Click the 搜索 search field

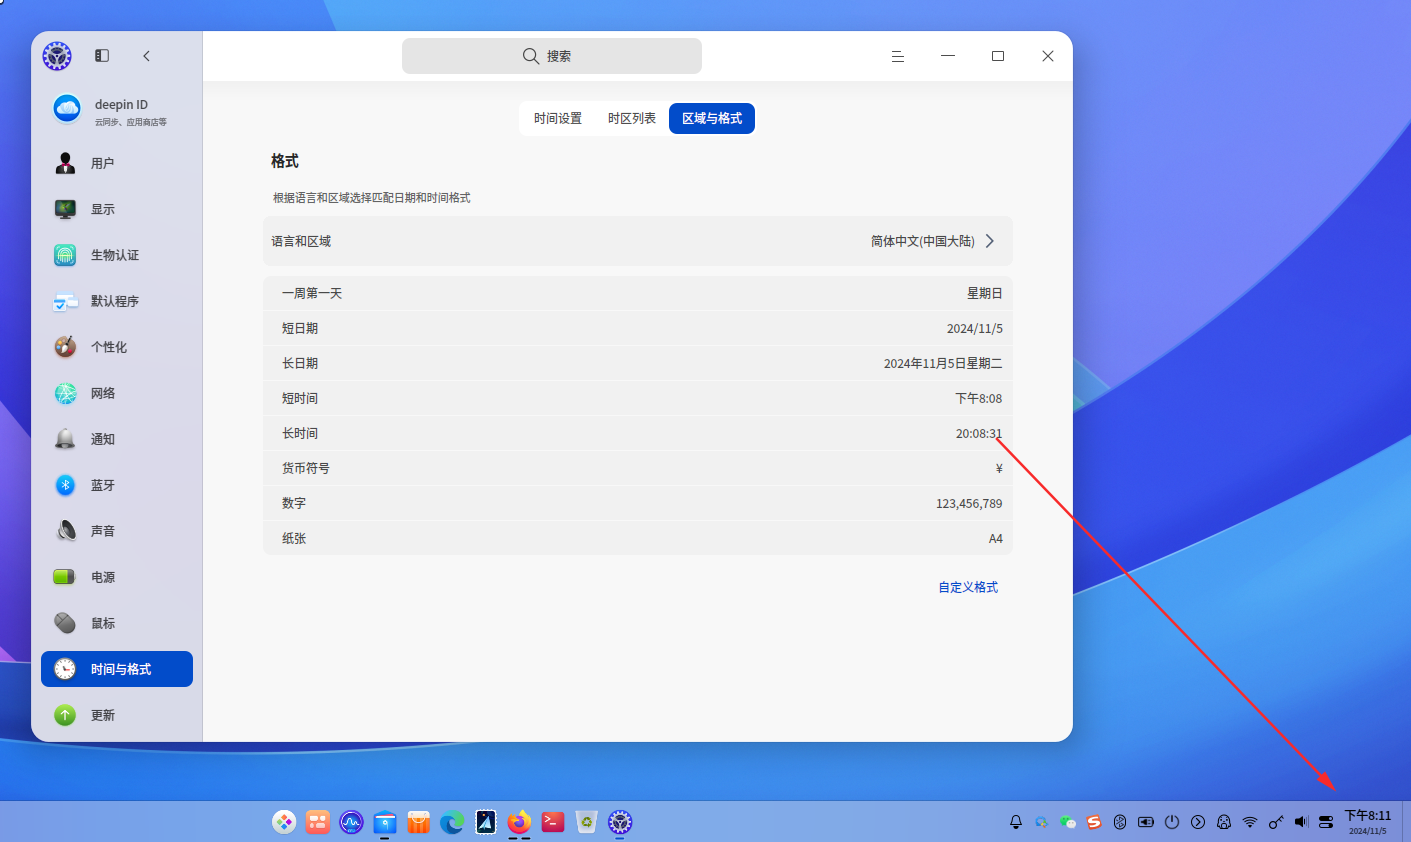click(552, 56)
